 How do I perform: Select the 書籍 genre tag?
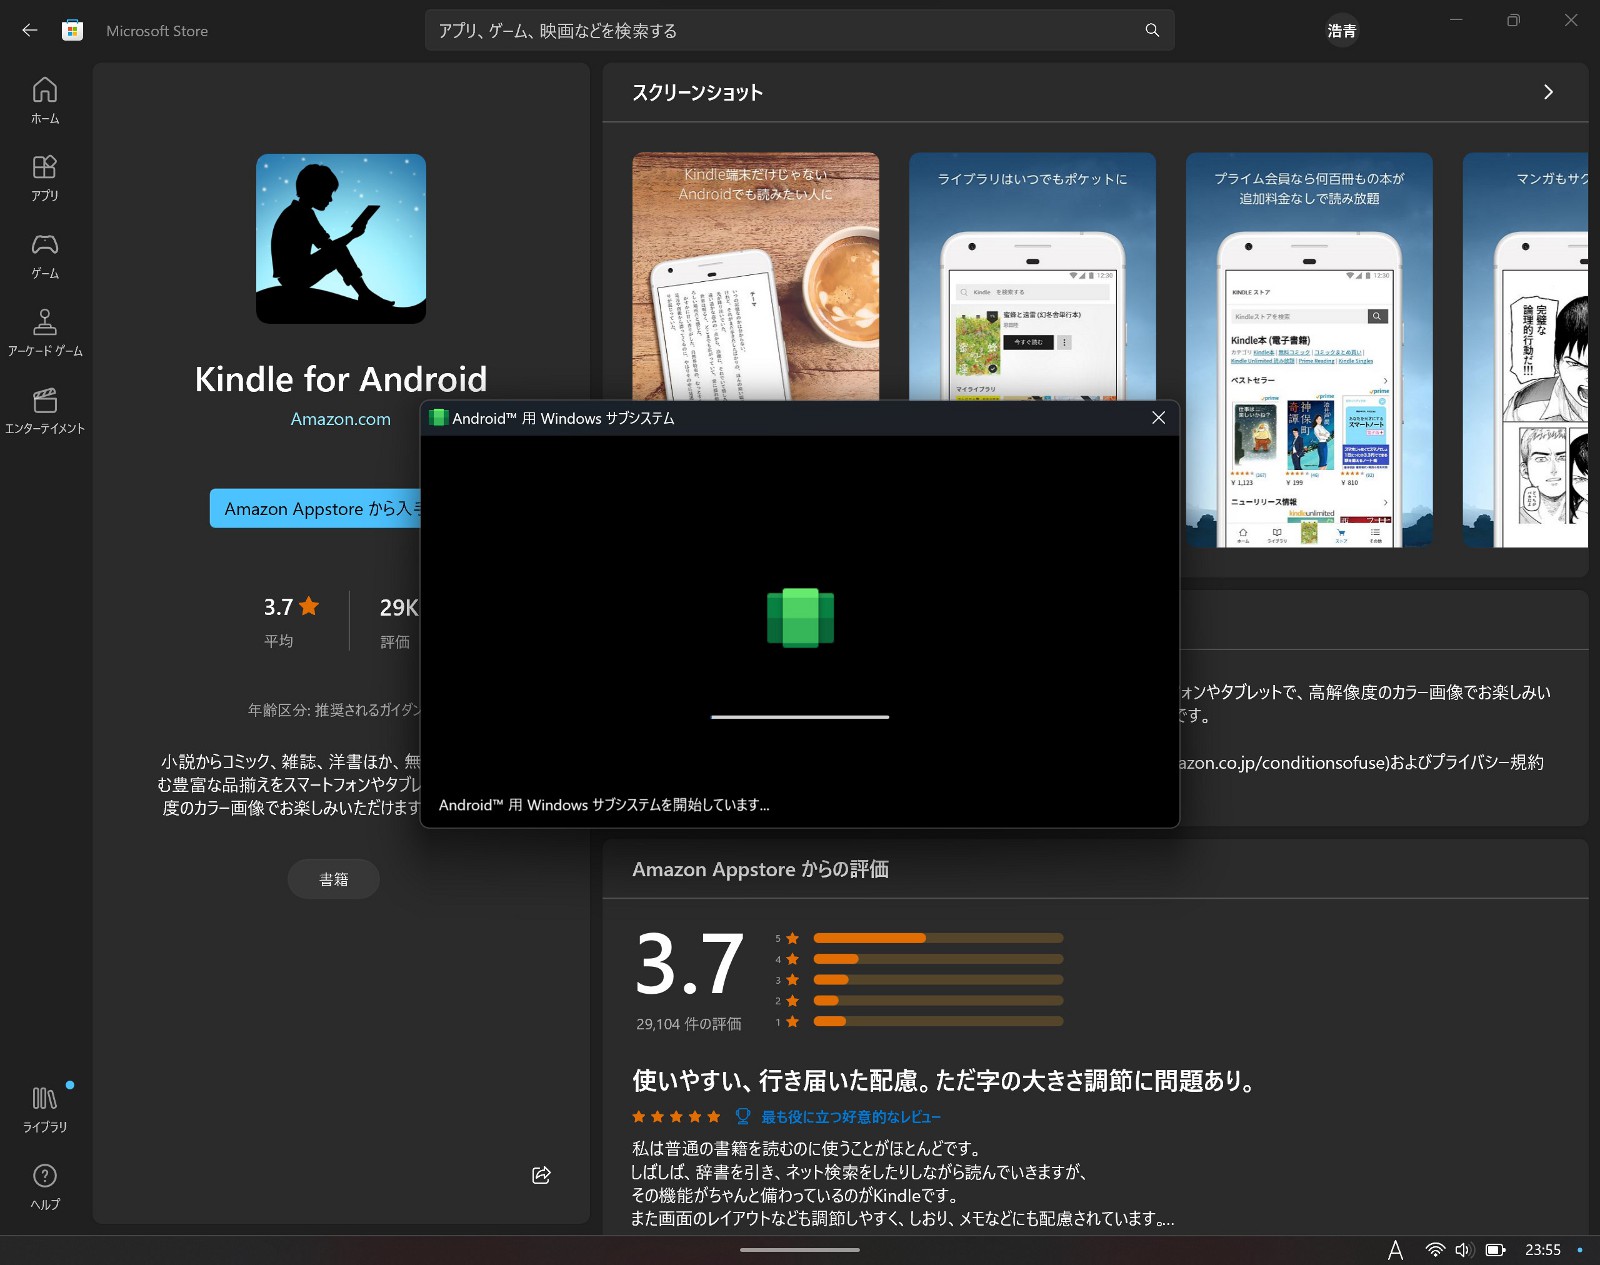[333, 879]
